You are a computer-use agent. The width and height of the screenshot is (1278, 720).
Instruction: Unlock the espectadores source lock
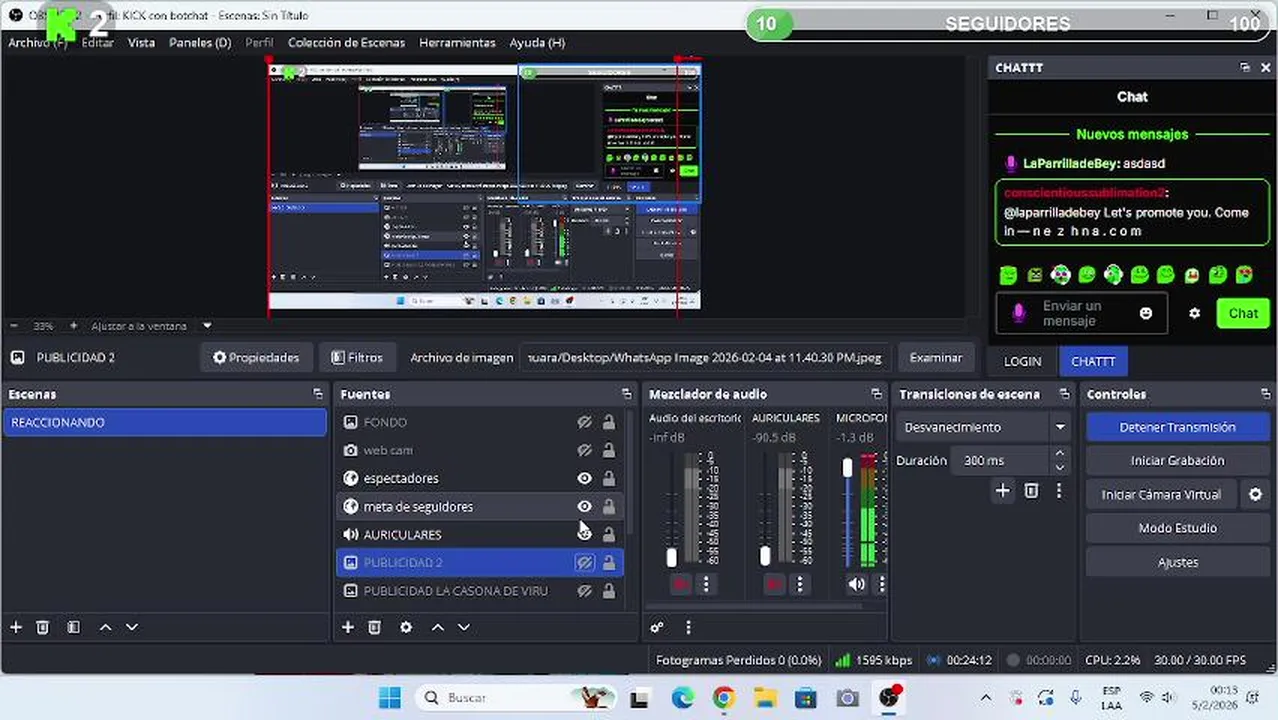pyautogui.click(x=608, y=478)
